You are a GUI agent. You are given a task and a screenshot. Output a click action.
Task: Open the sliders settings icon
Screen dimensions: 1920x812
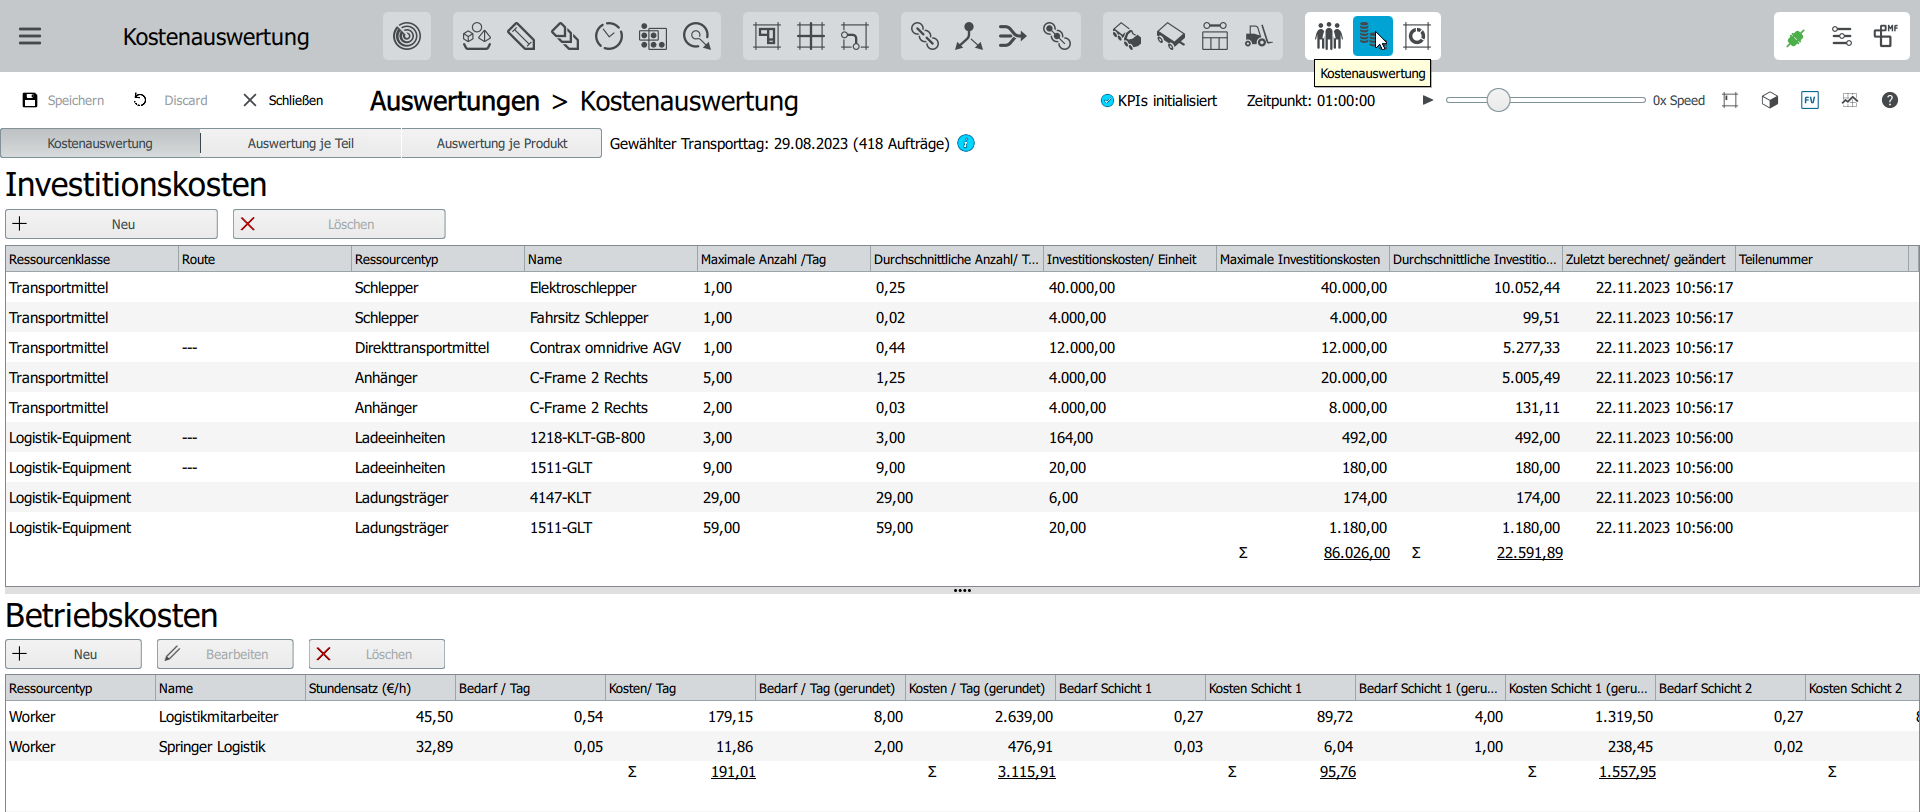[1841, 37]
